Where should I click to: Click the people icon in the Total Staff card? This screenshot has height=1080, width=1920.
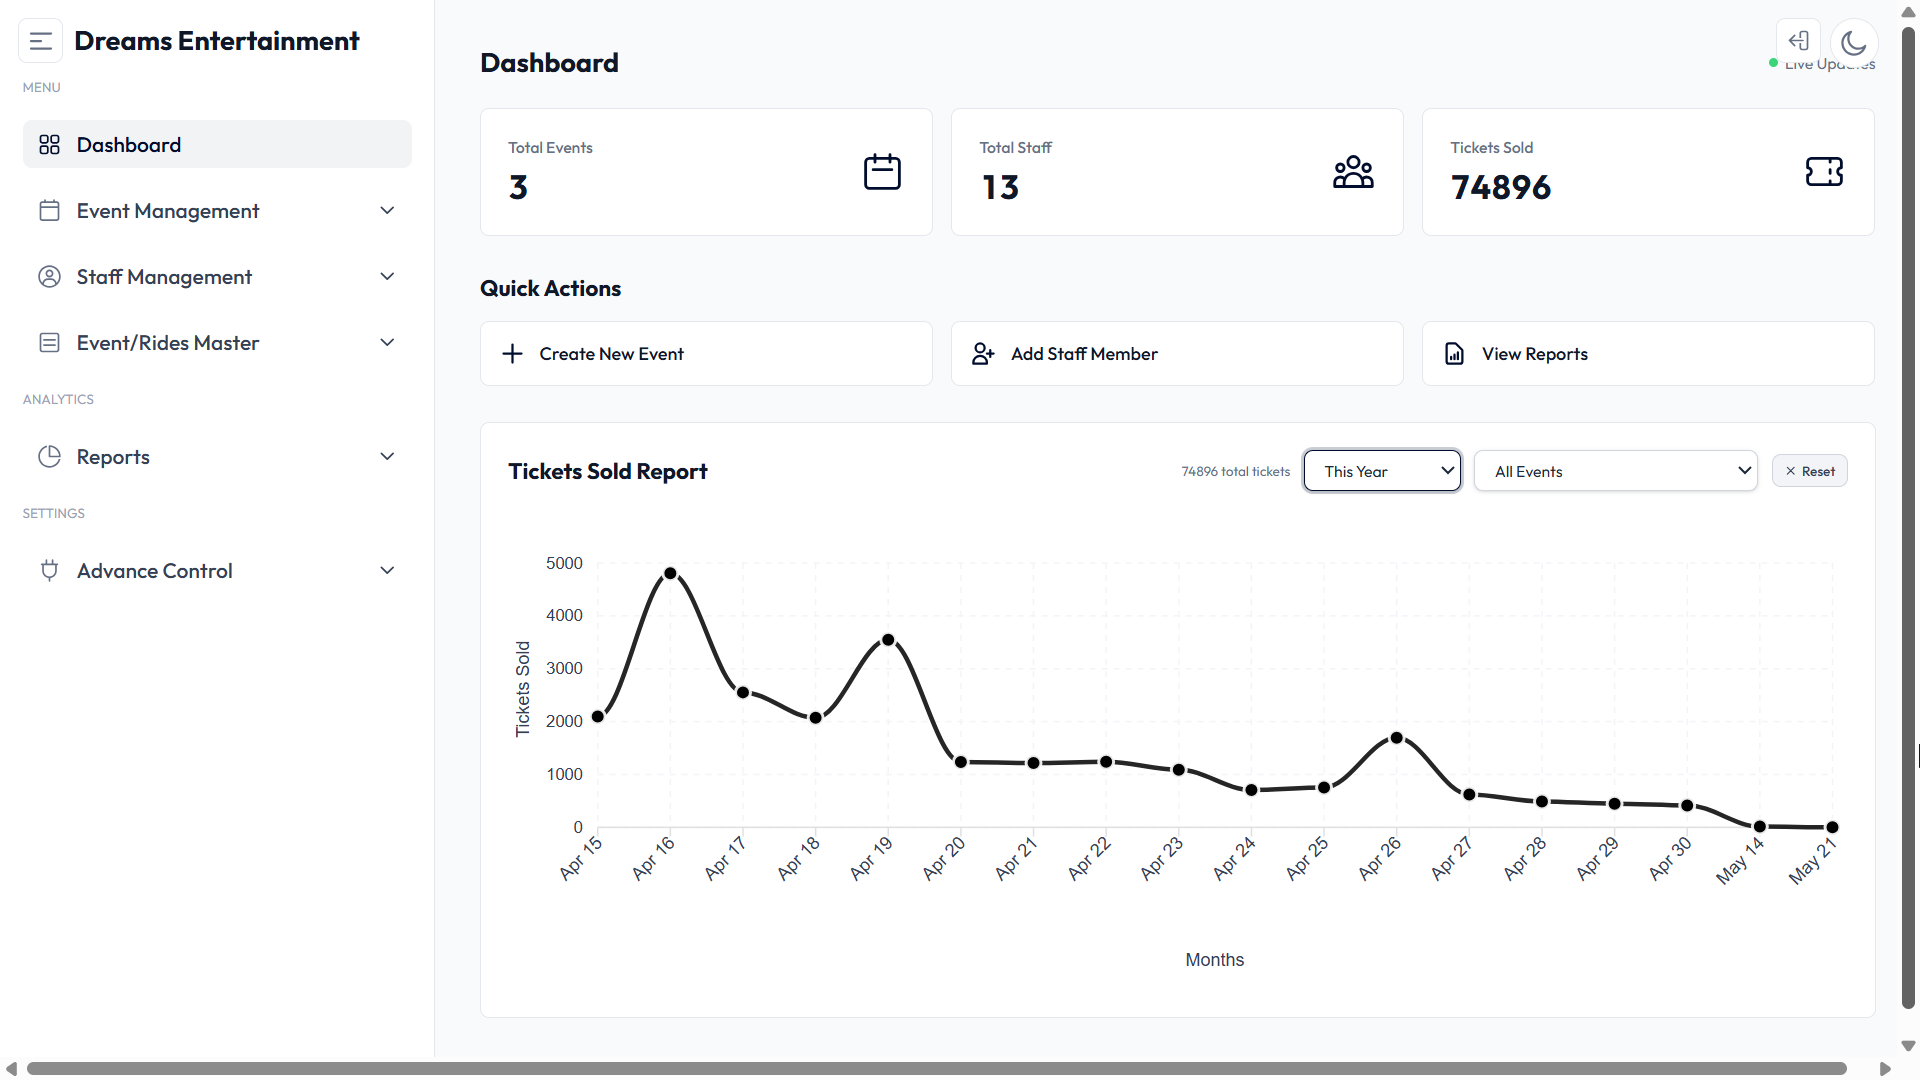point(1353,172)
